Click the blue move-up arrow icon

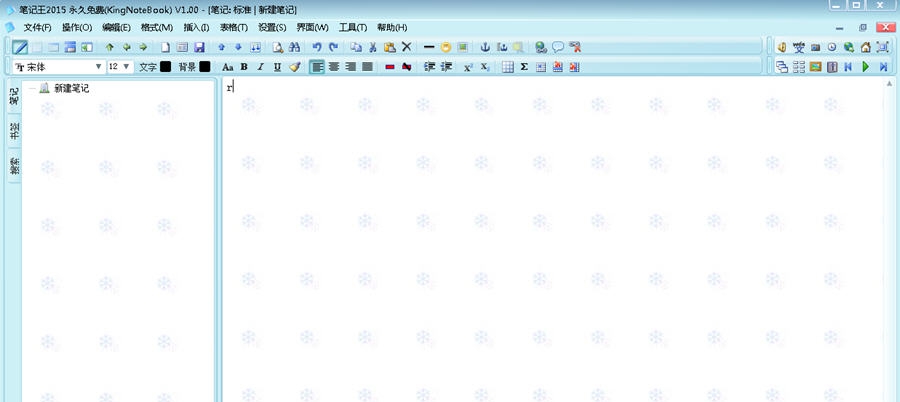222,47
